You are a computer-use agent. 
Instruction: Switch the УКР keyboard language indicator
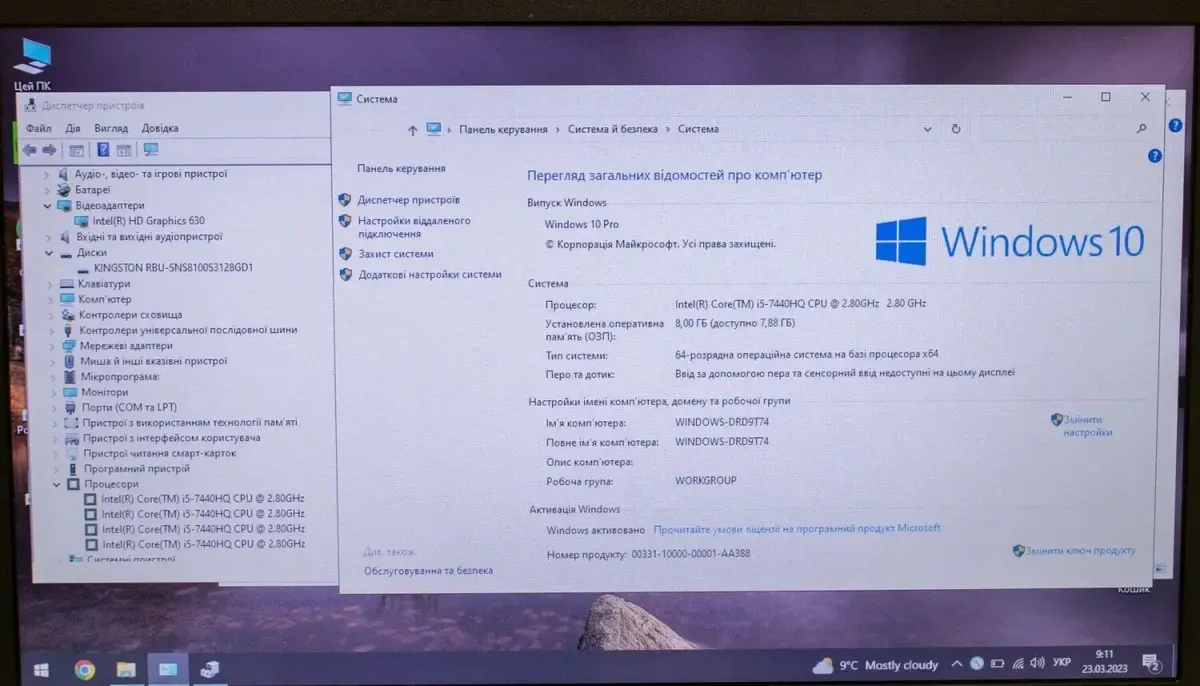(1063, 663)
